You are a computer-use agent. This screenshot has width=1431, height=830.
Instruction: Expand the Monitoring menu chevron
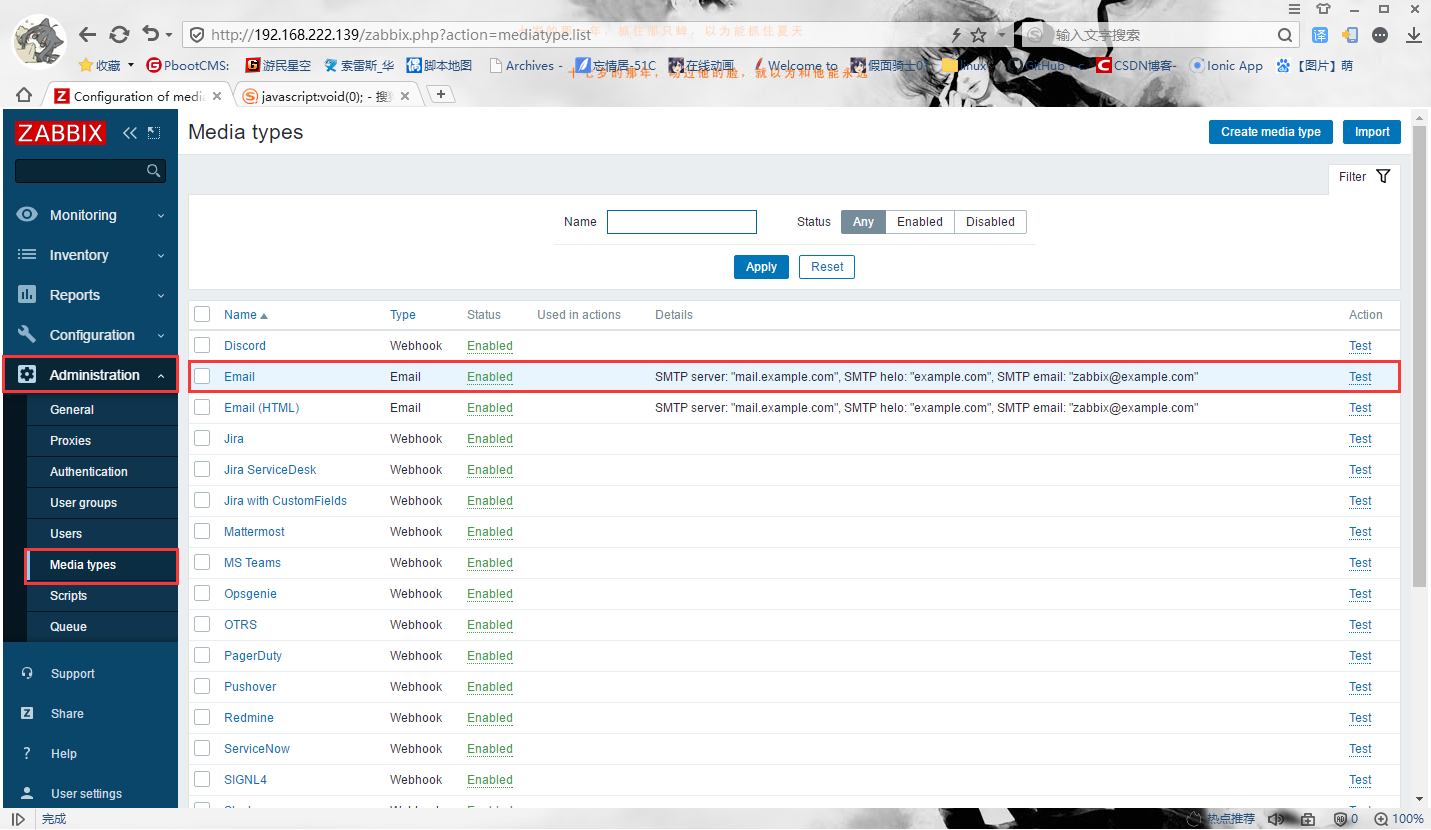[161, 216]
